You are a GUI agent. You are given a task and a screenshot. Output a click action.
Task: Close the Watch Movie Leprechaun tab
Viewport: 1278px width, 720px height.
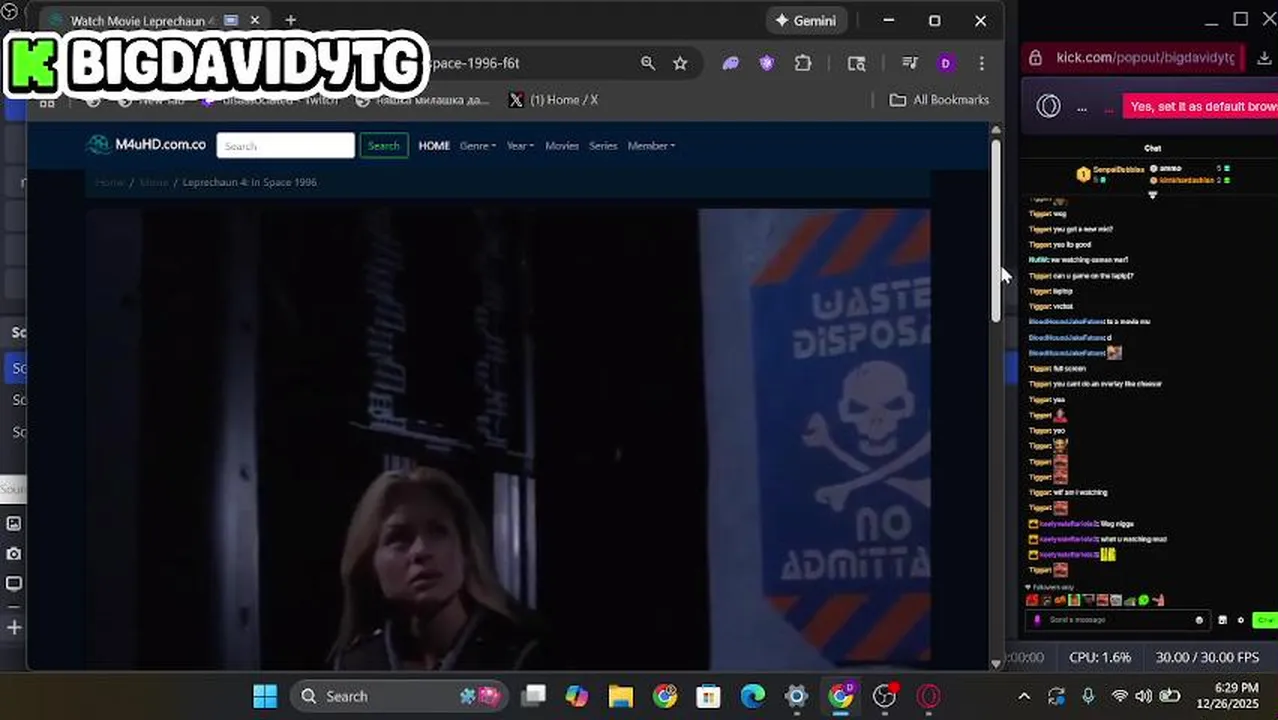(254, 20)
